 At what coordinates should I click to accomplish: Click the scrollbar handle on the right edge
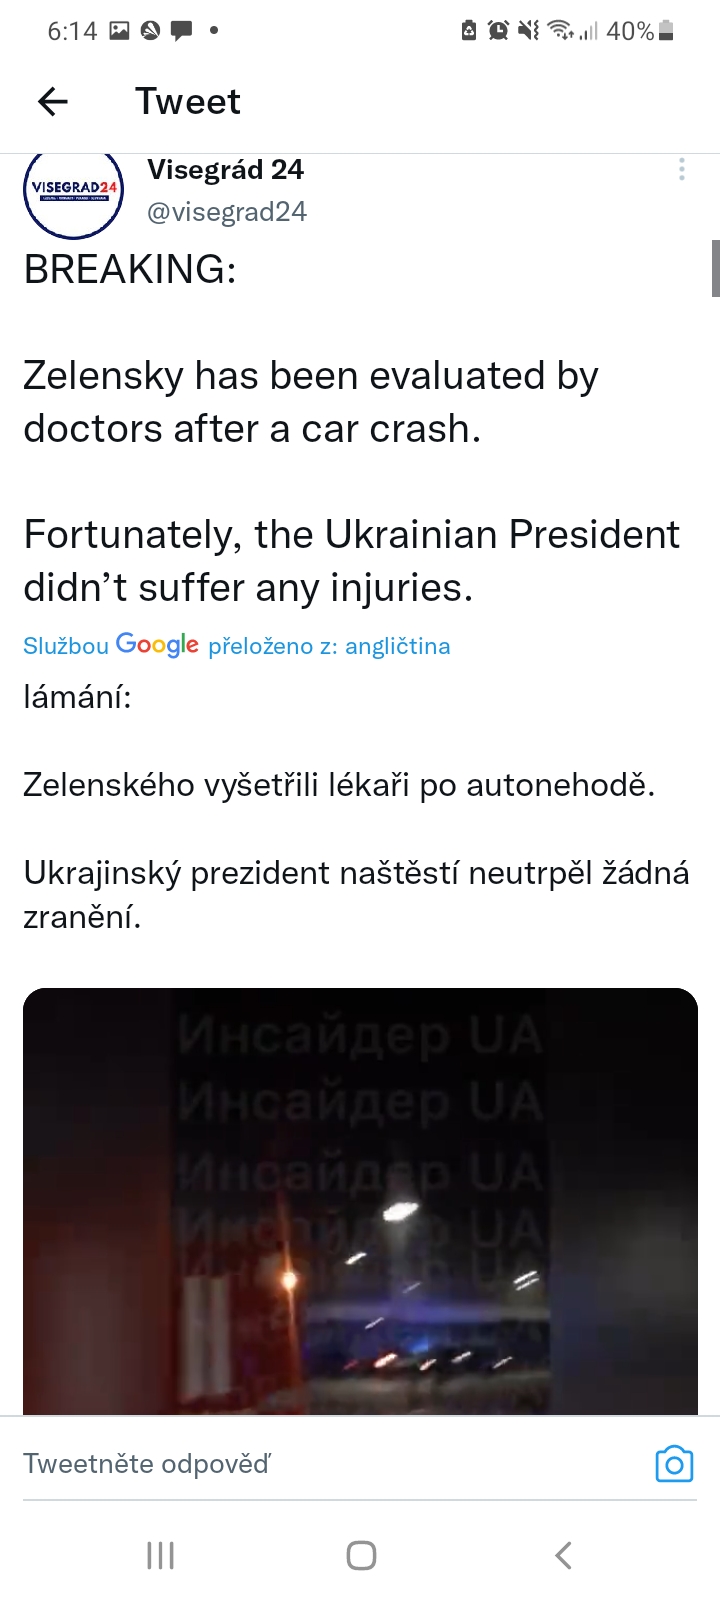tap(715, 268)
